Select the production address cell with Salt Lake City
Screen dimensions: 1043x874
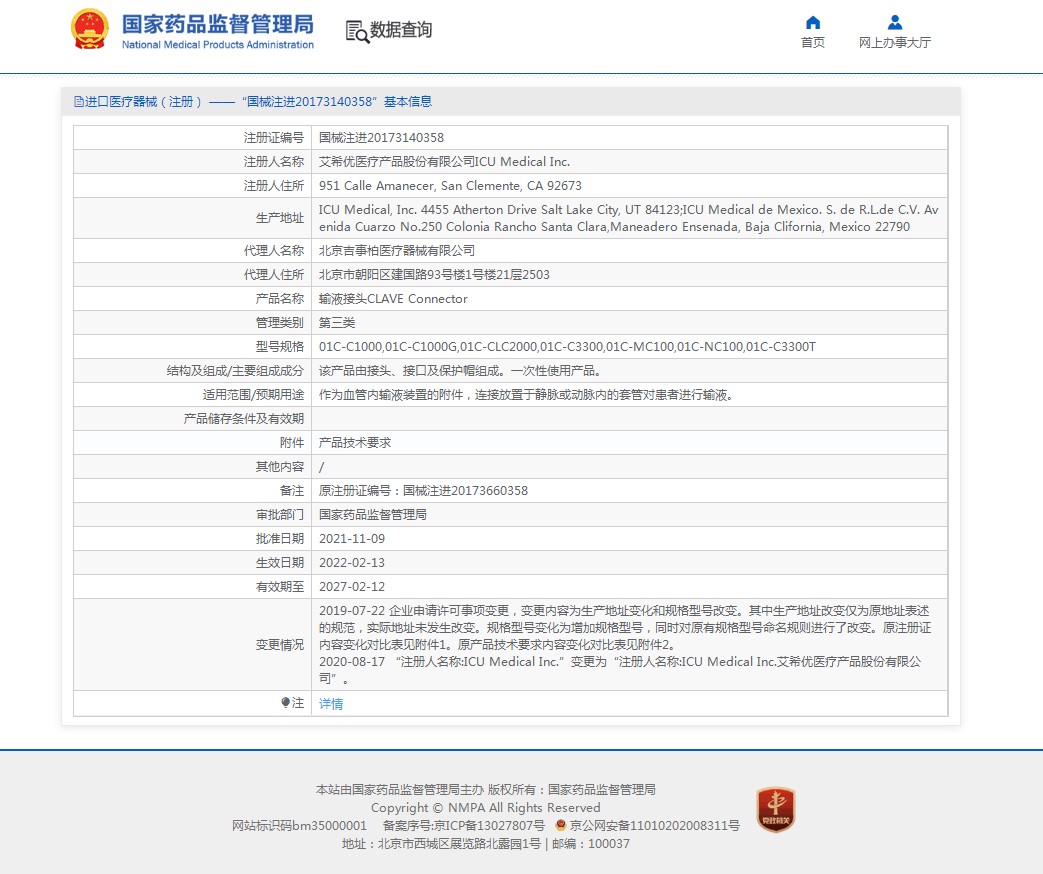629,218
